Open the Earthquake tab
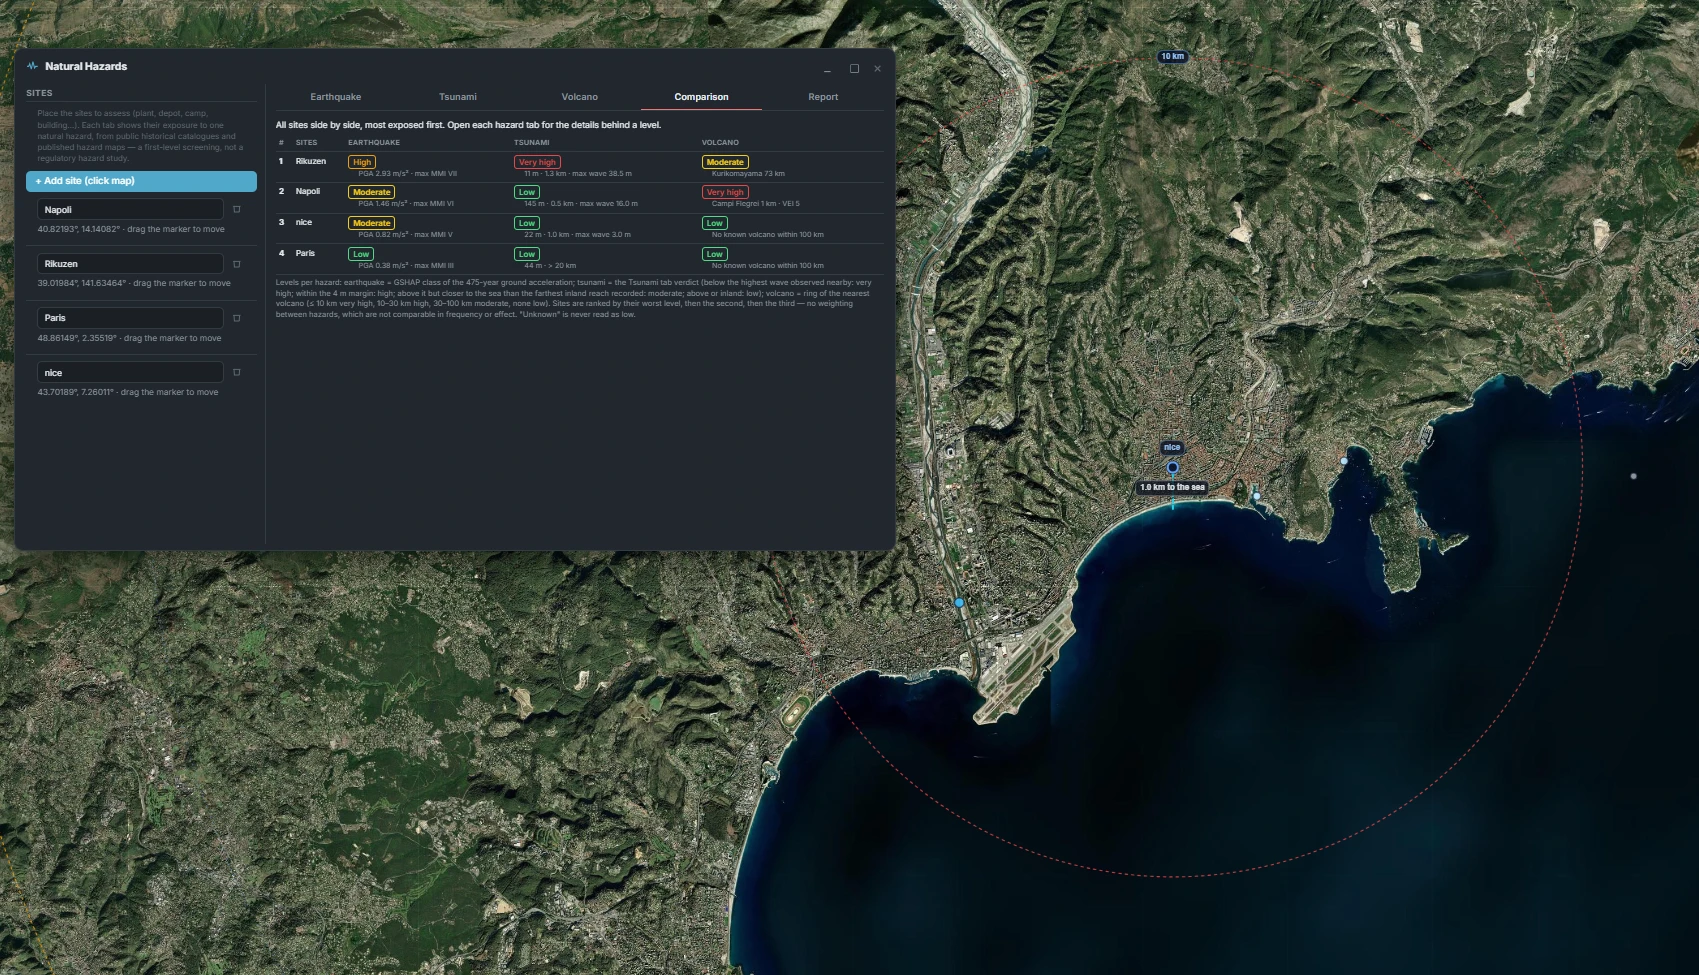 pyautogui.click(x=336, y=97)
